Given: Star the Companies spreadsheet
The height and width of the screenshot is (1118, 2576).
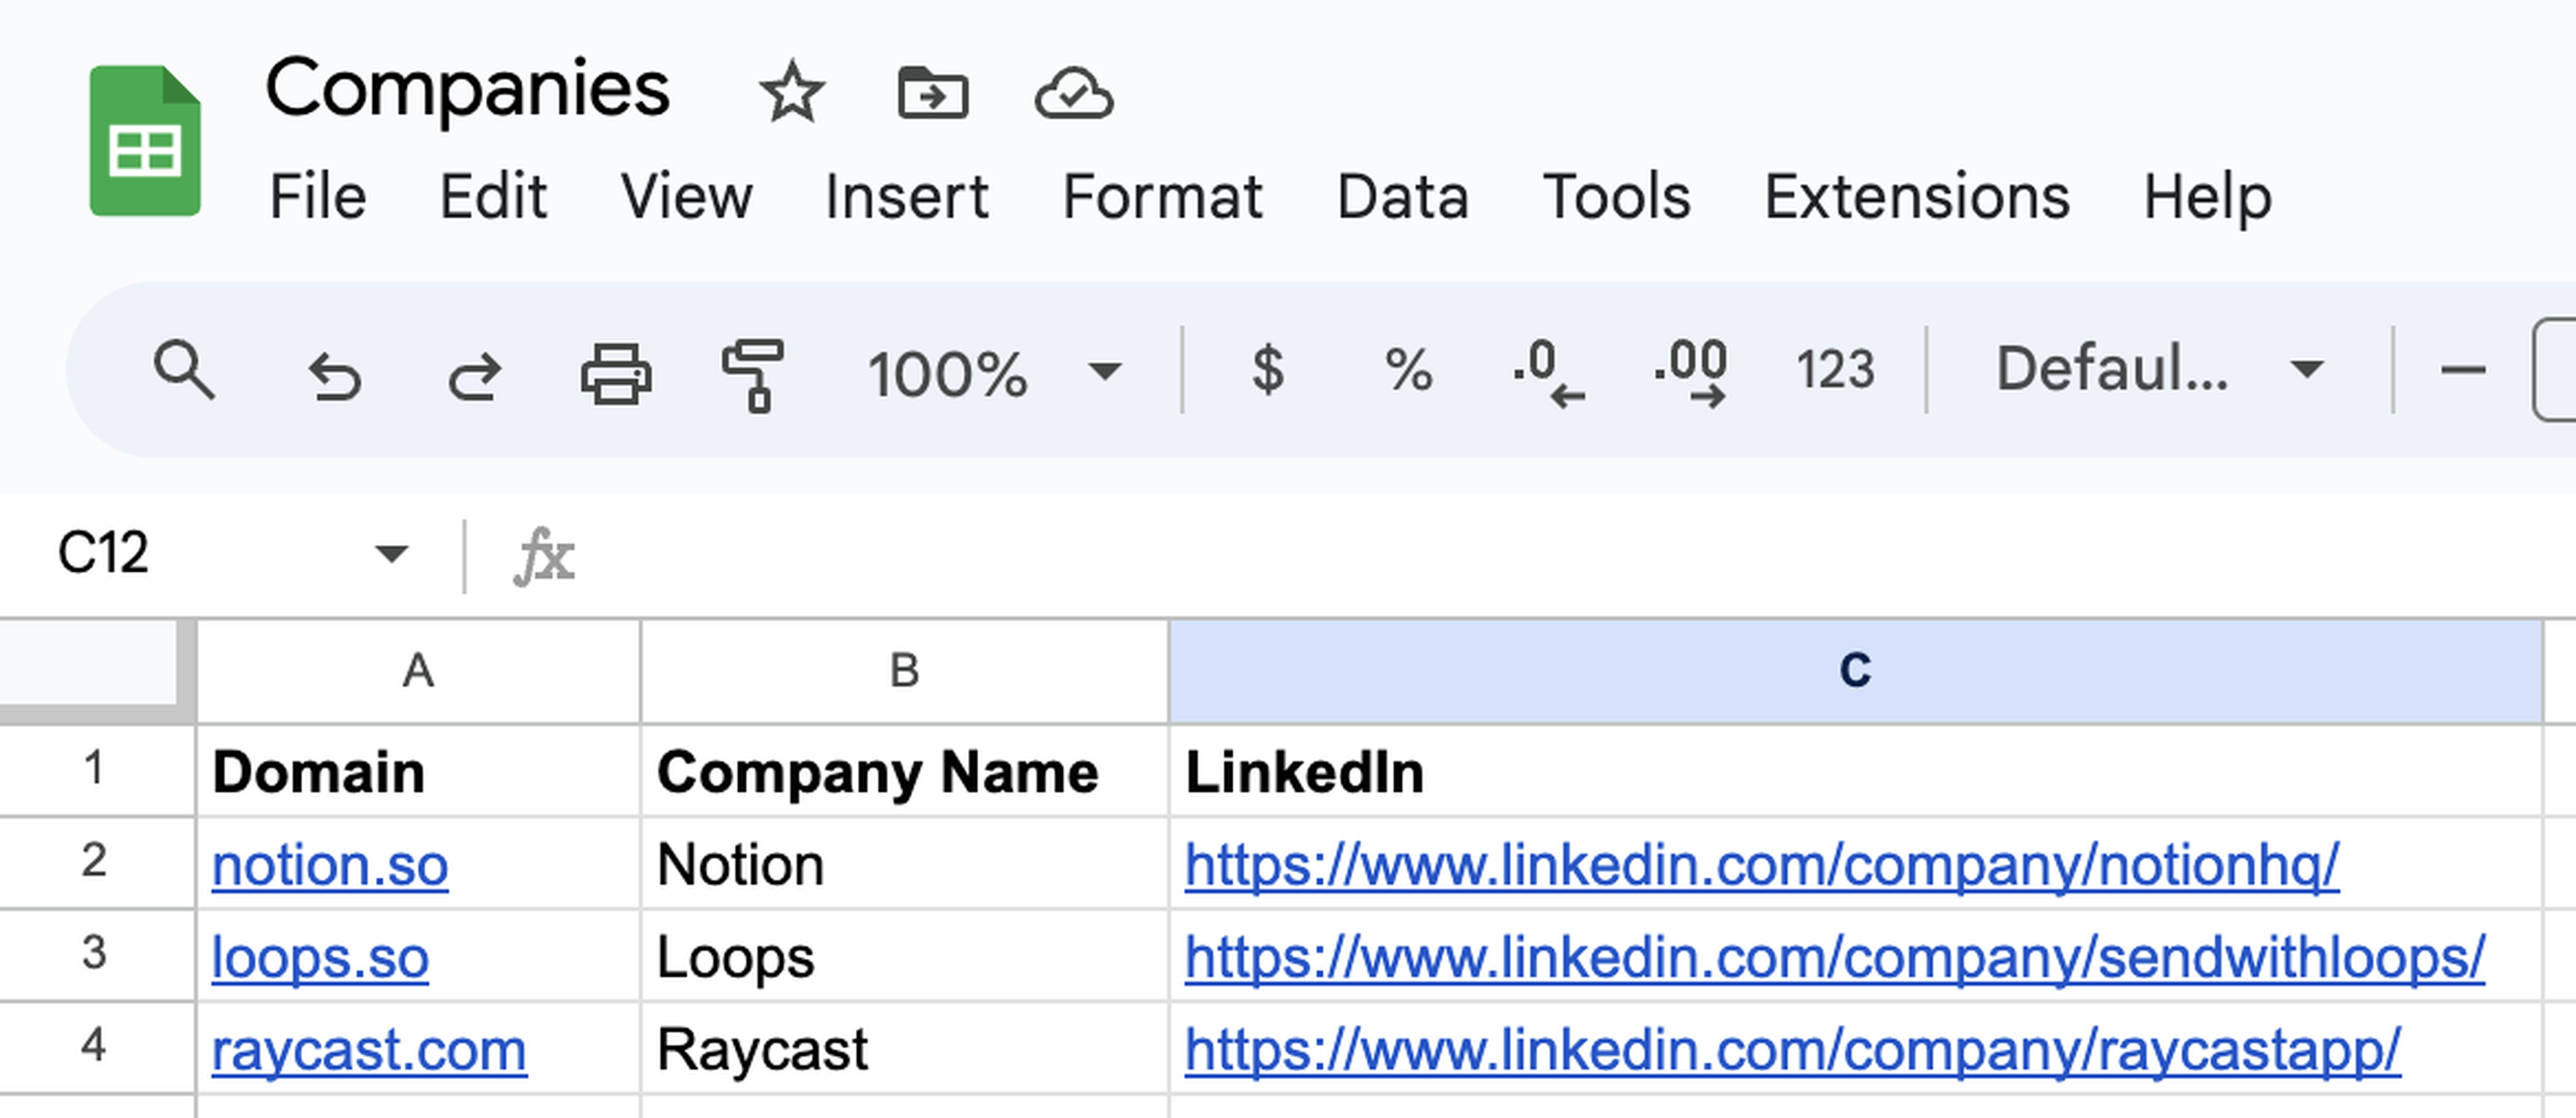Looking at the screenshot, I should click(792, 93).
